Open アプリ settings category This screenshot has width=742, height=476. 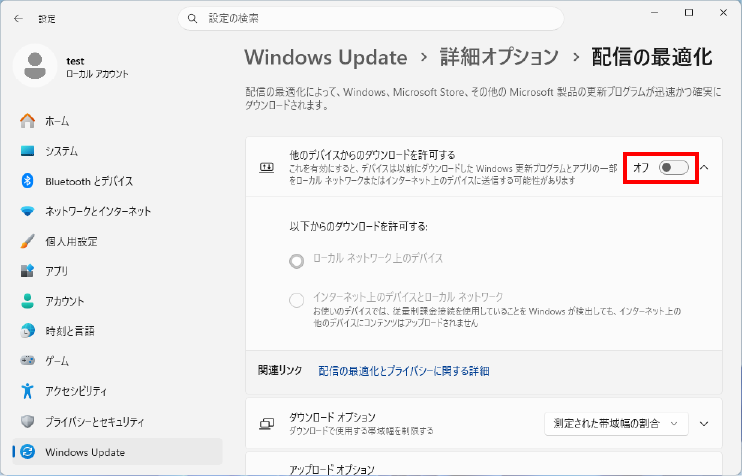[117, 271]
